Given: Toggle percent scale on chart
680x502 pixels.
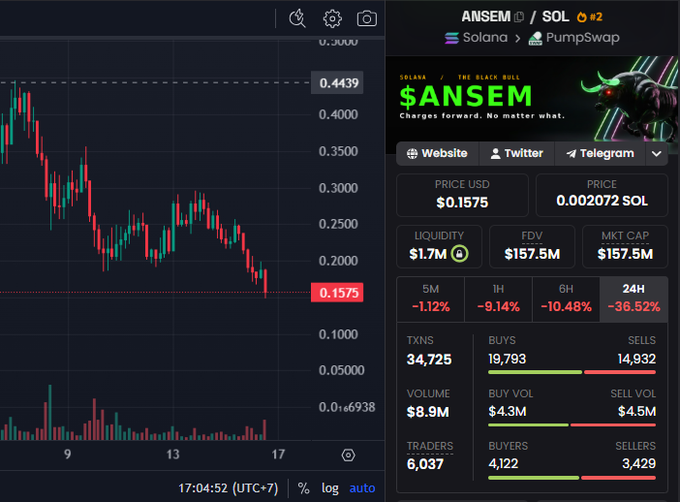Looking at the screenshot, I should [x=304, y=489].
